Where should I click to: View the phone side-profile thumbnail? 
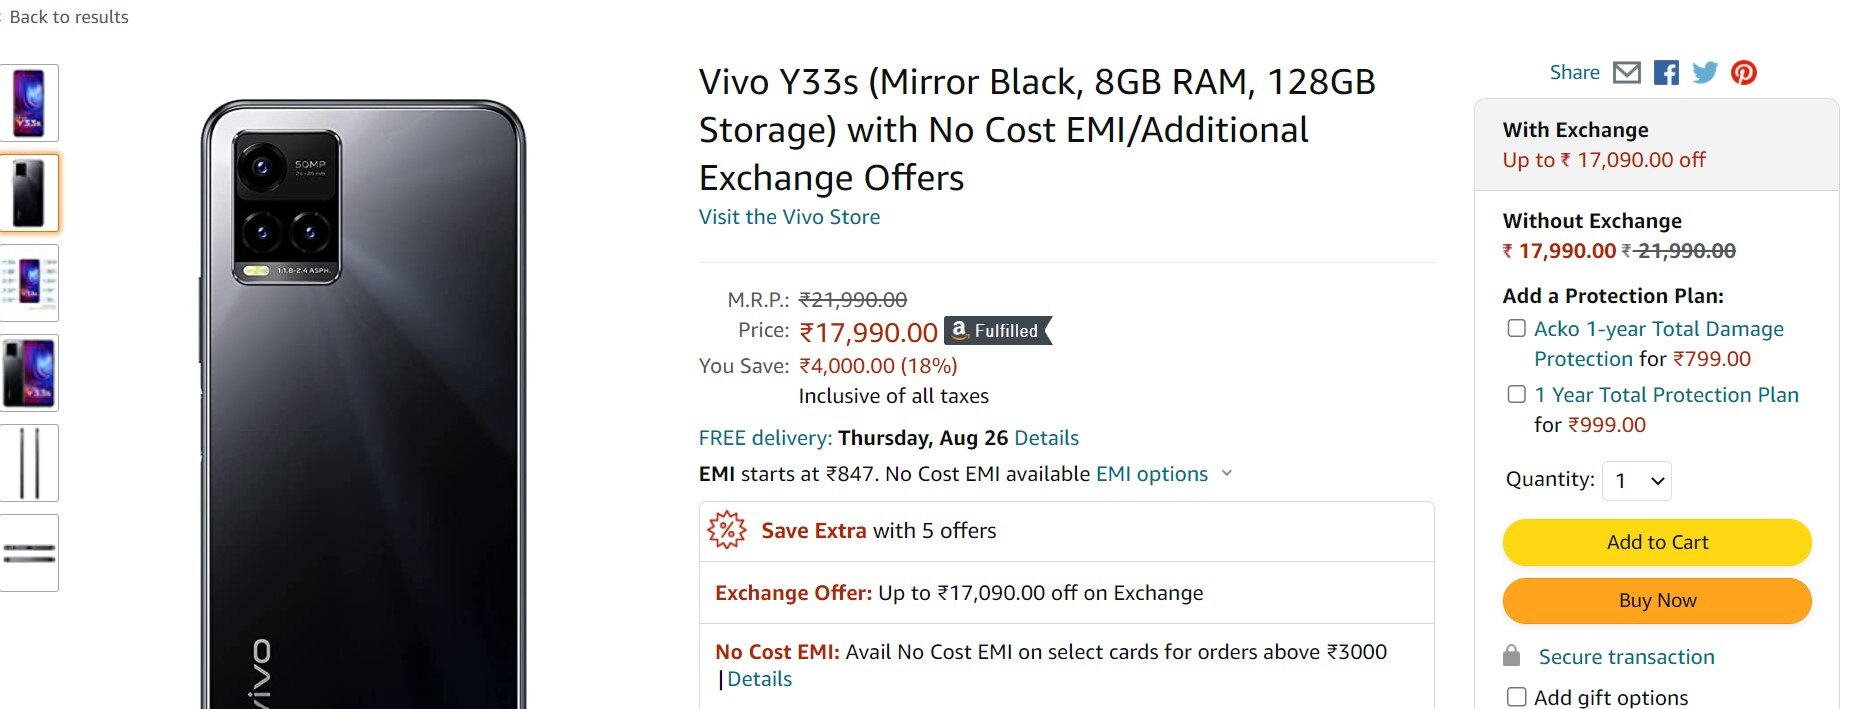(x=29, y=463)
